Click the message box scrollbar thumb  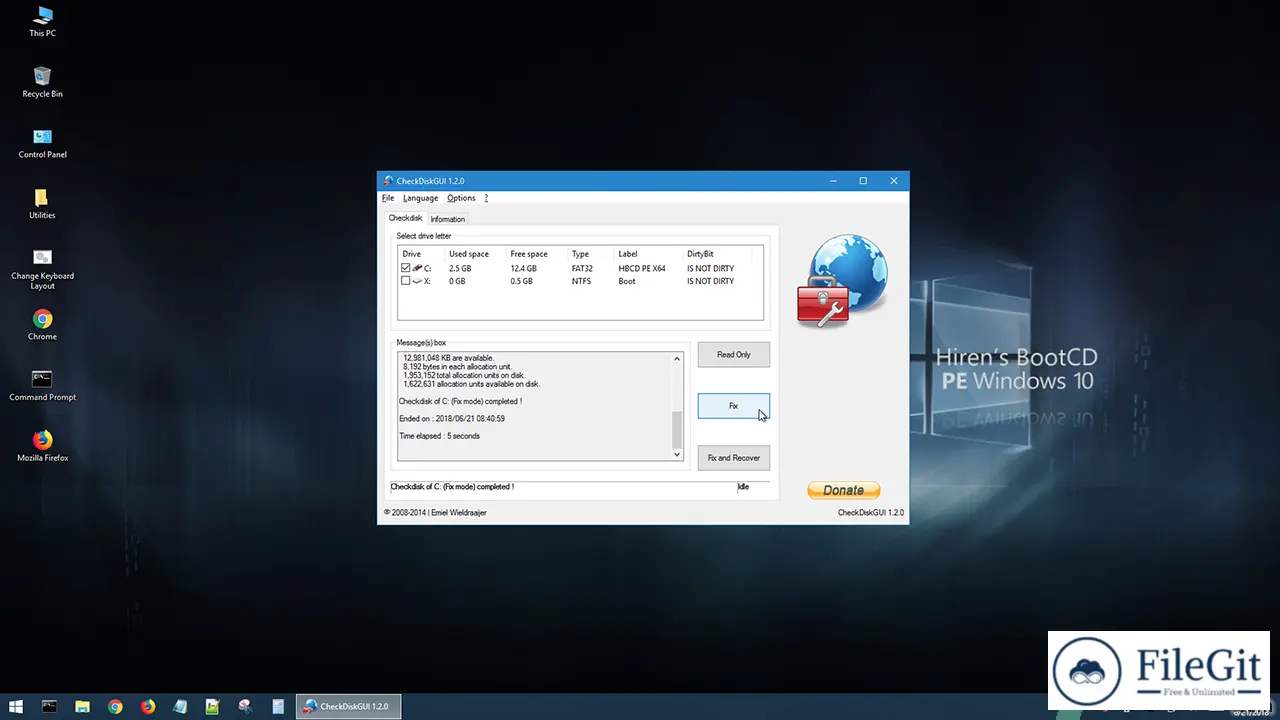(677, 428)
